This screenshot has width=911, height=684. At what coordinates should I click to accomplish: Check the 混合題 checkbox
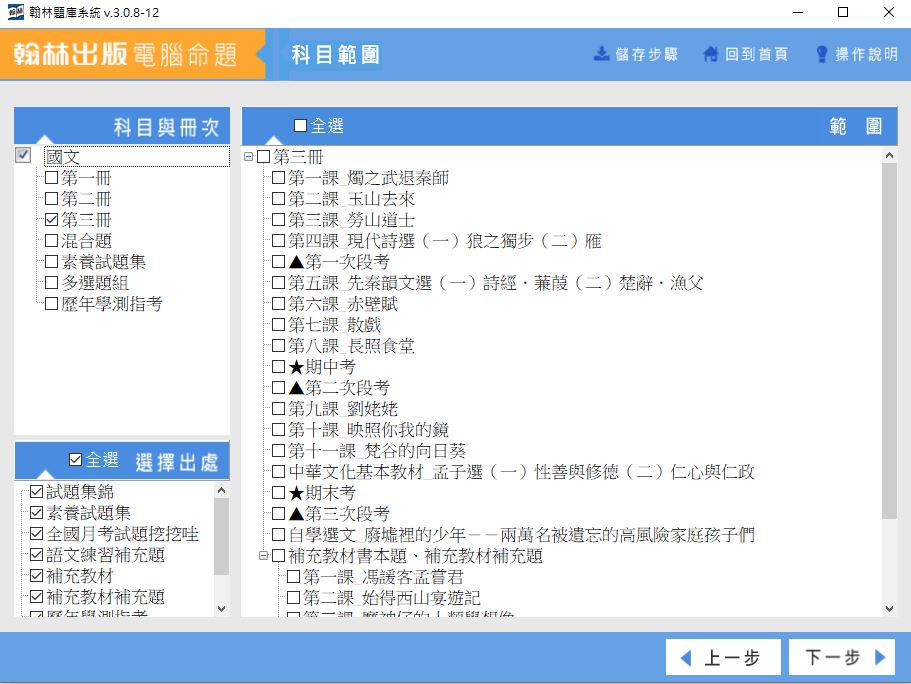[x=51, y=240]
